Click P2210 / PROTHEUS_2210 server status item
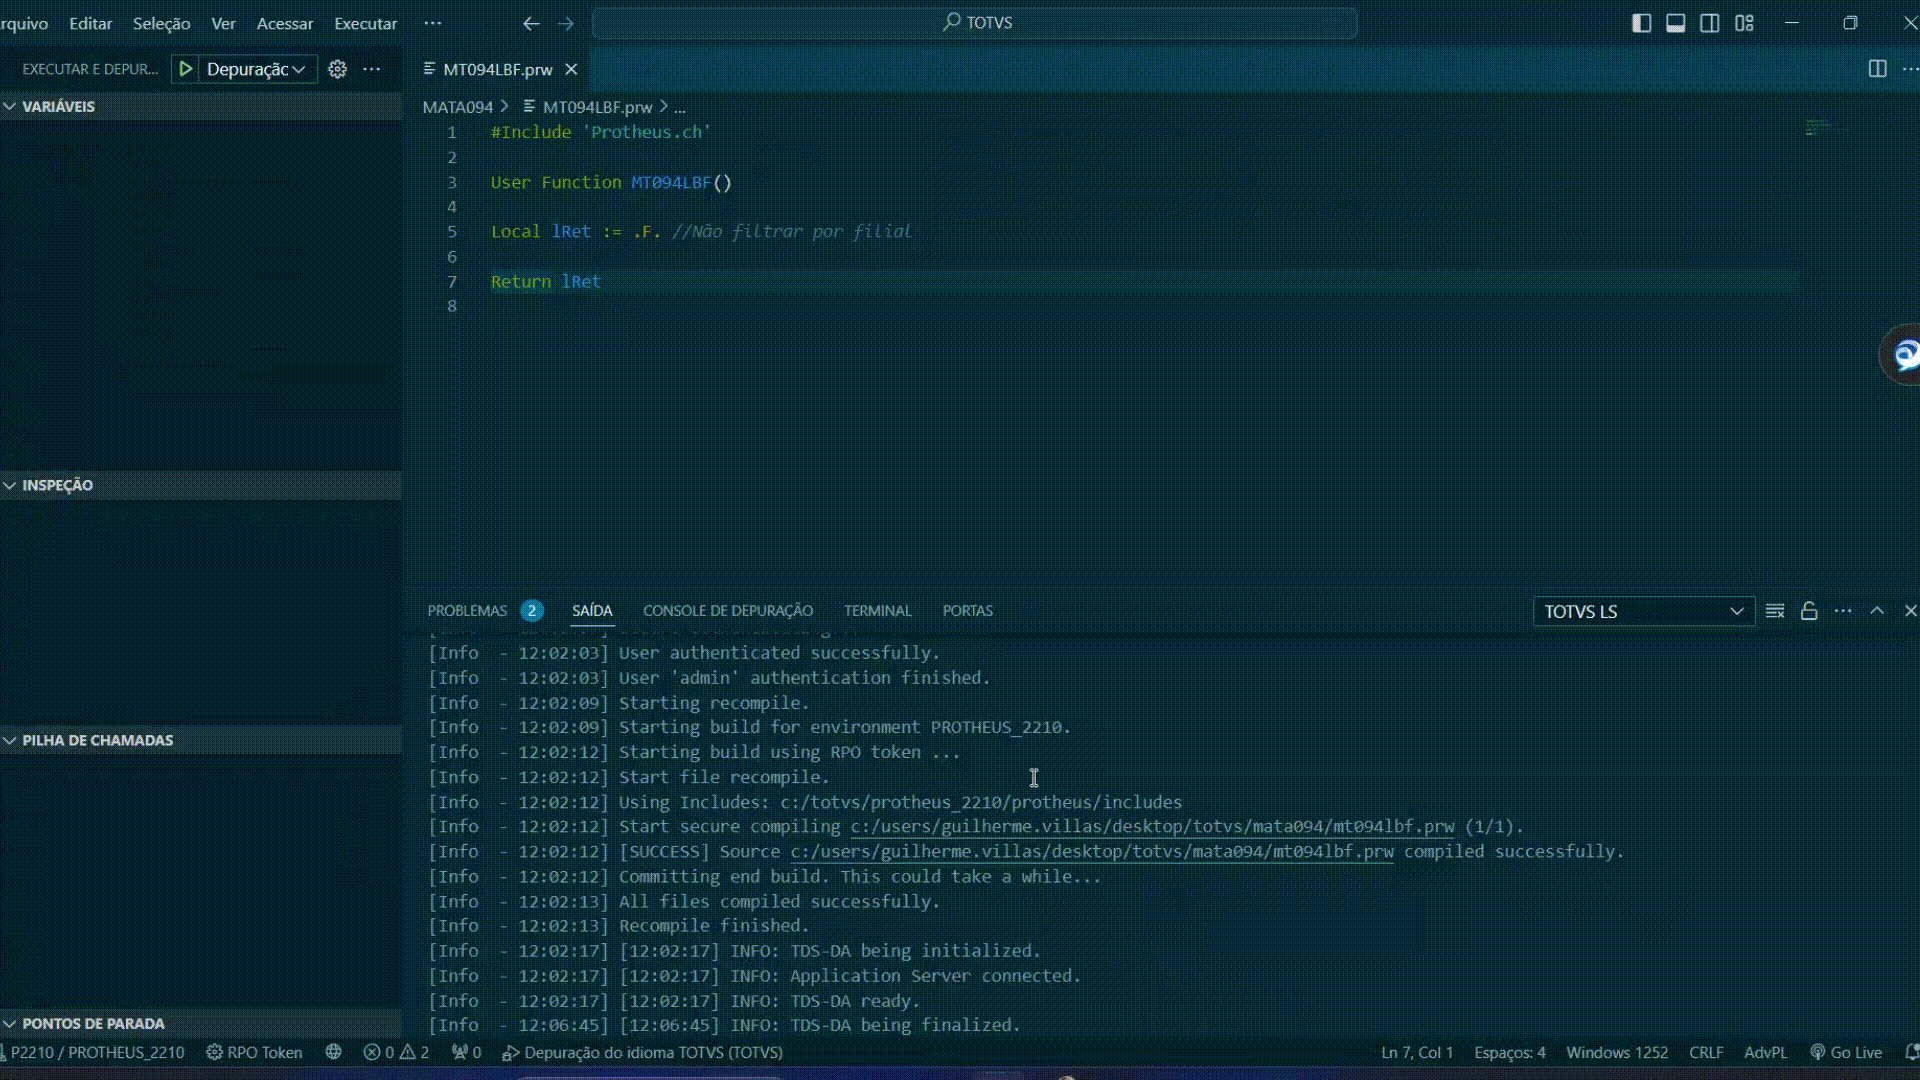1920x1080 pixels. (x=94, y=1052)
